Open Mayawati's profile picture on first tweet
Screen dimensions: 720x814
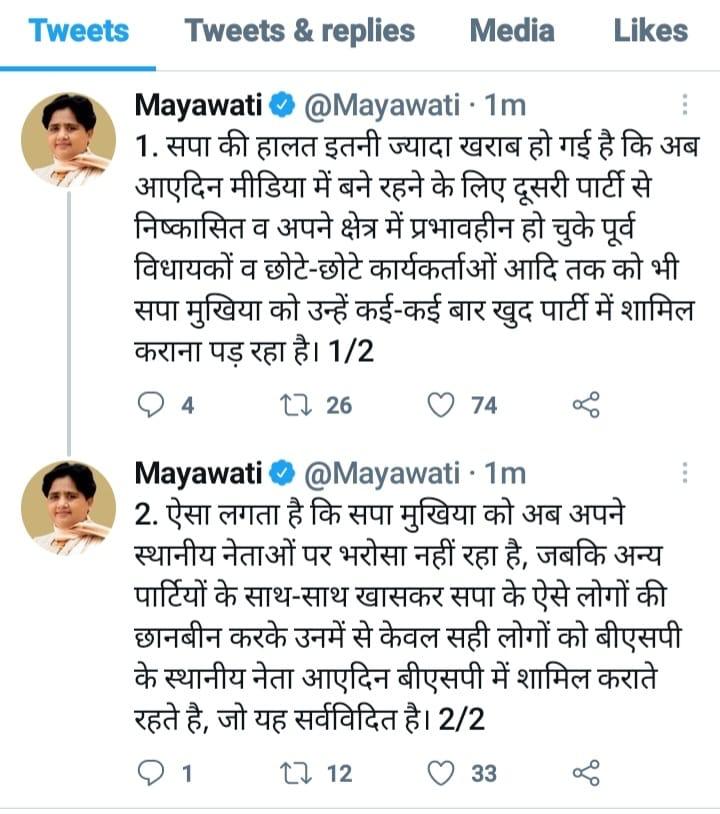pyautogui.click(x=68, y=139)
